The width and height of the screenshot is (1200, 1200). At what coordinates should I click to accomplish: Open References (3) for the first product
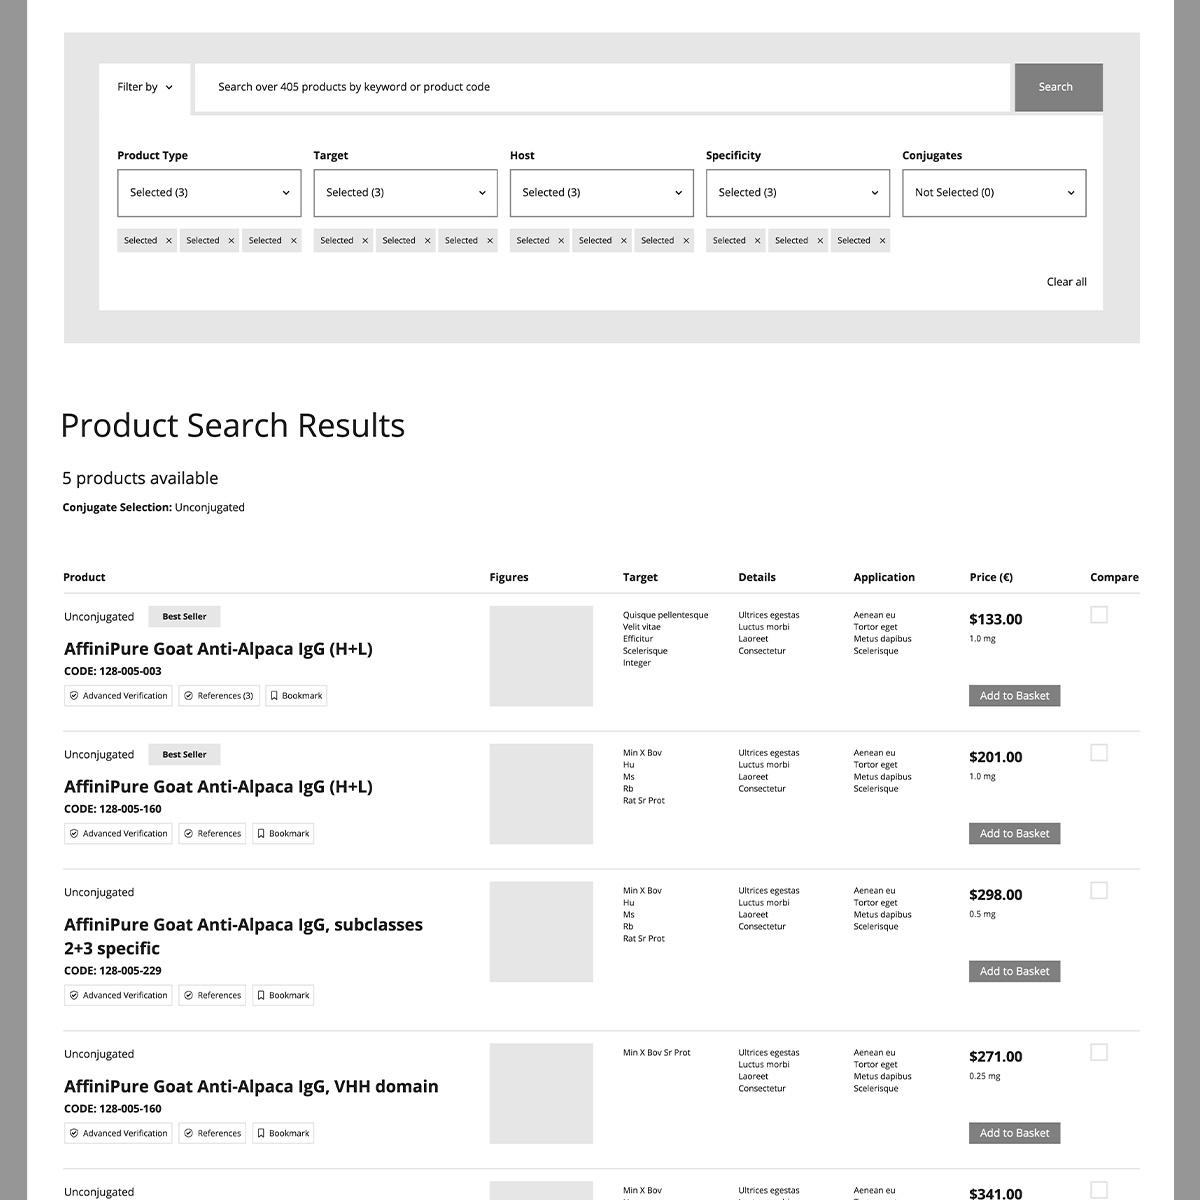[x=219, y=696]
